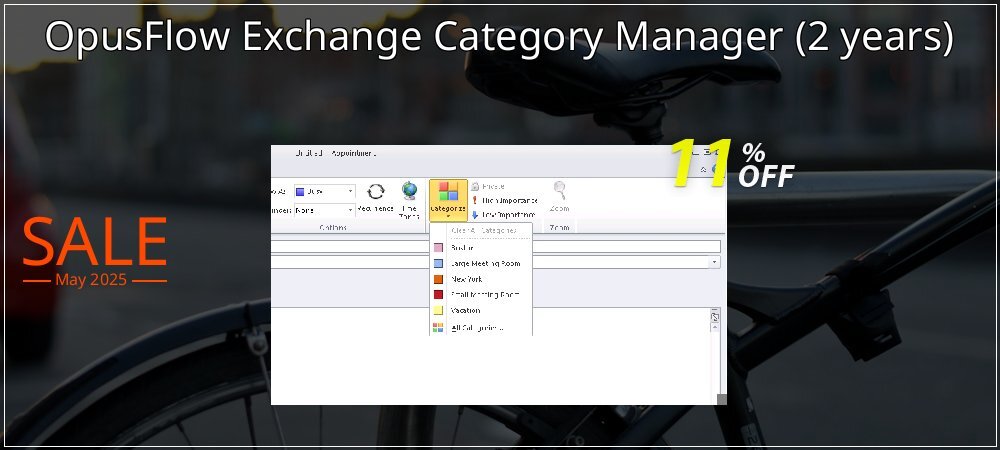Click the up arrow of the body scrollbar
The height and width of the screenshot is (450, 1000).
pos(715,326)
